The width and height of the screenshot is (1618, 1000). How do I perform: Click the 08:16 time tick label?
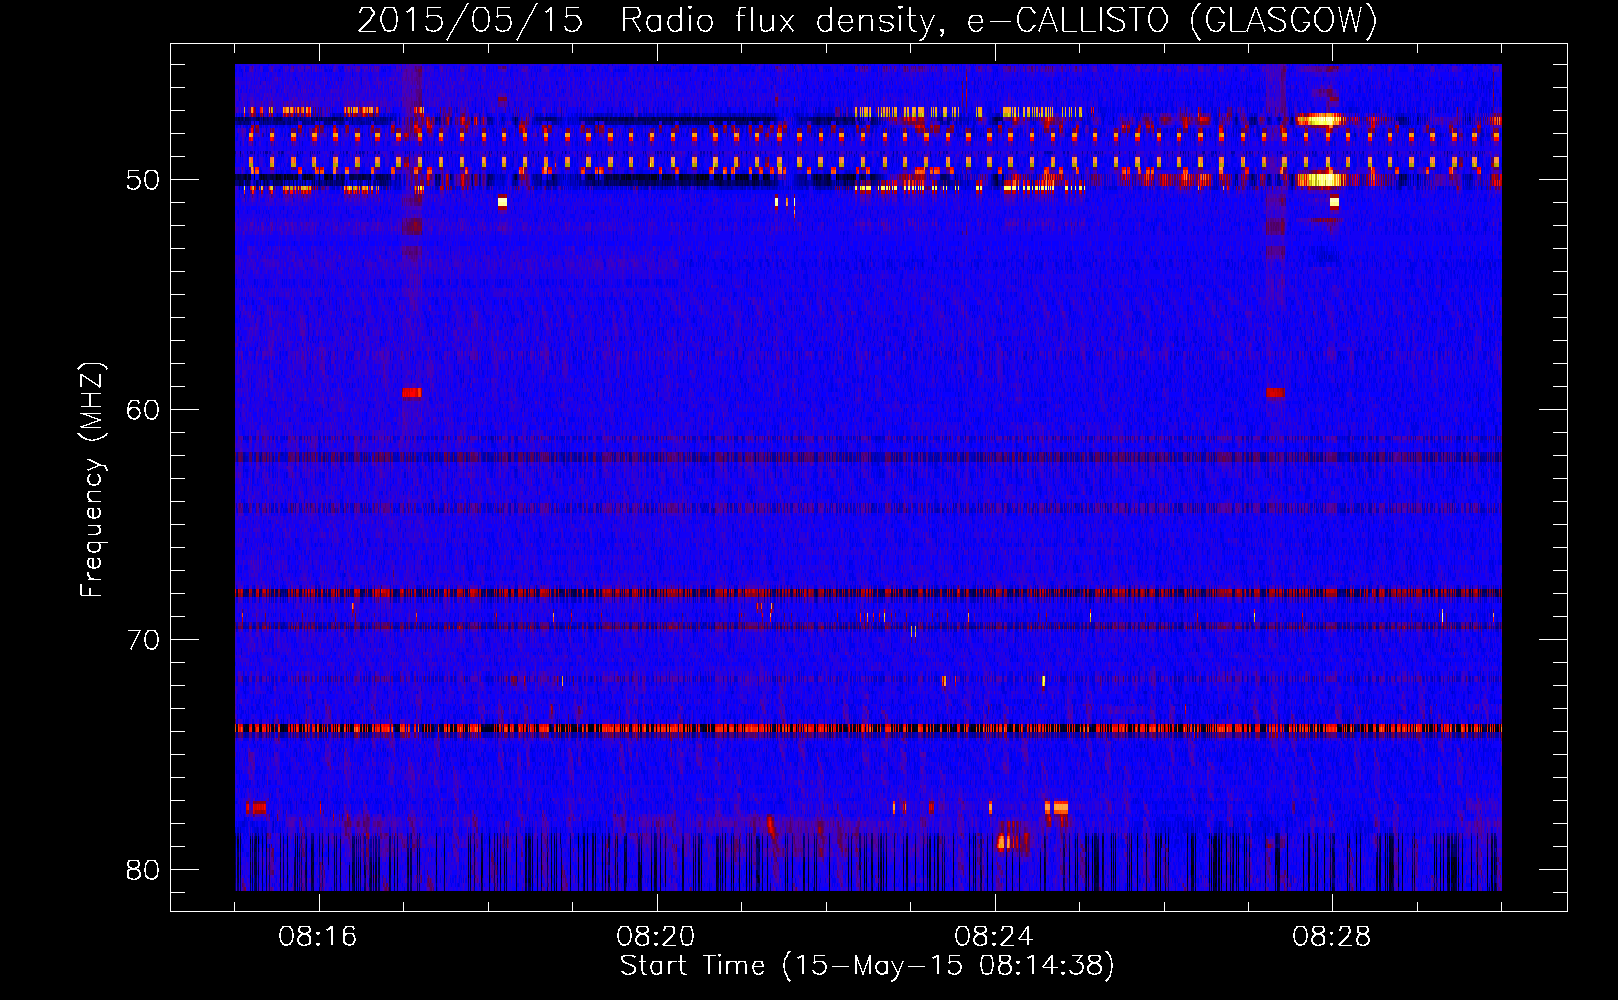pyautogui.click(x=318, y=937)
